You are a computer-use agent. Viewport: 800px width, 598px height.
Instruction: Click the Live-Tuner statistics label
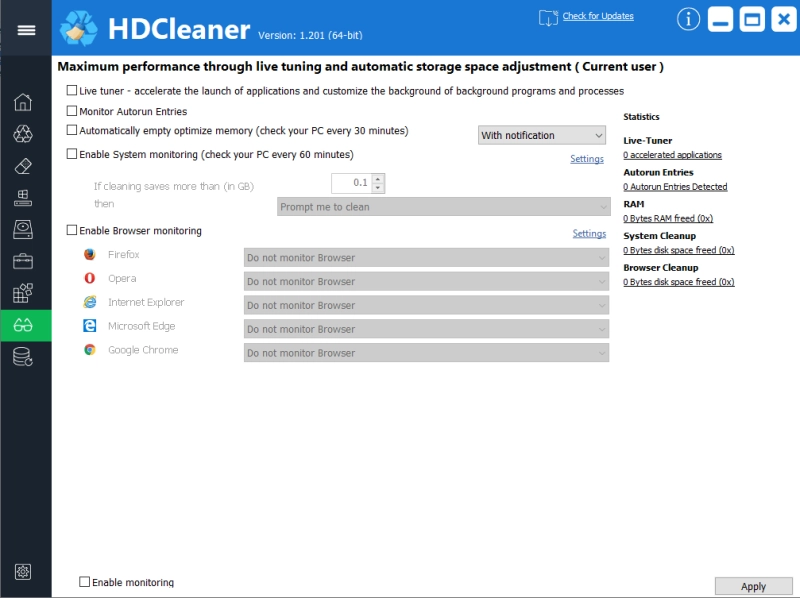[x=647, y=140]
